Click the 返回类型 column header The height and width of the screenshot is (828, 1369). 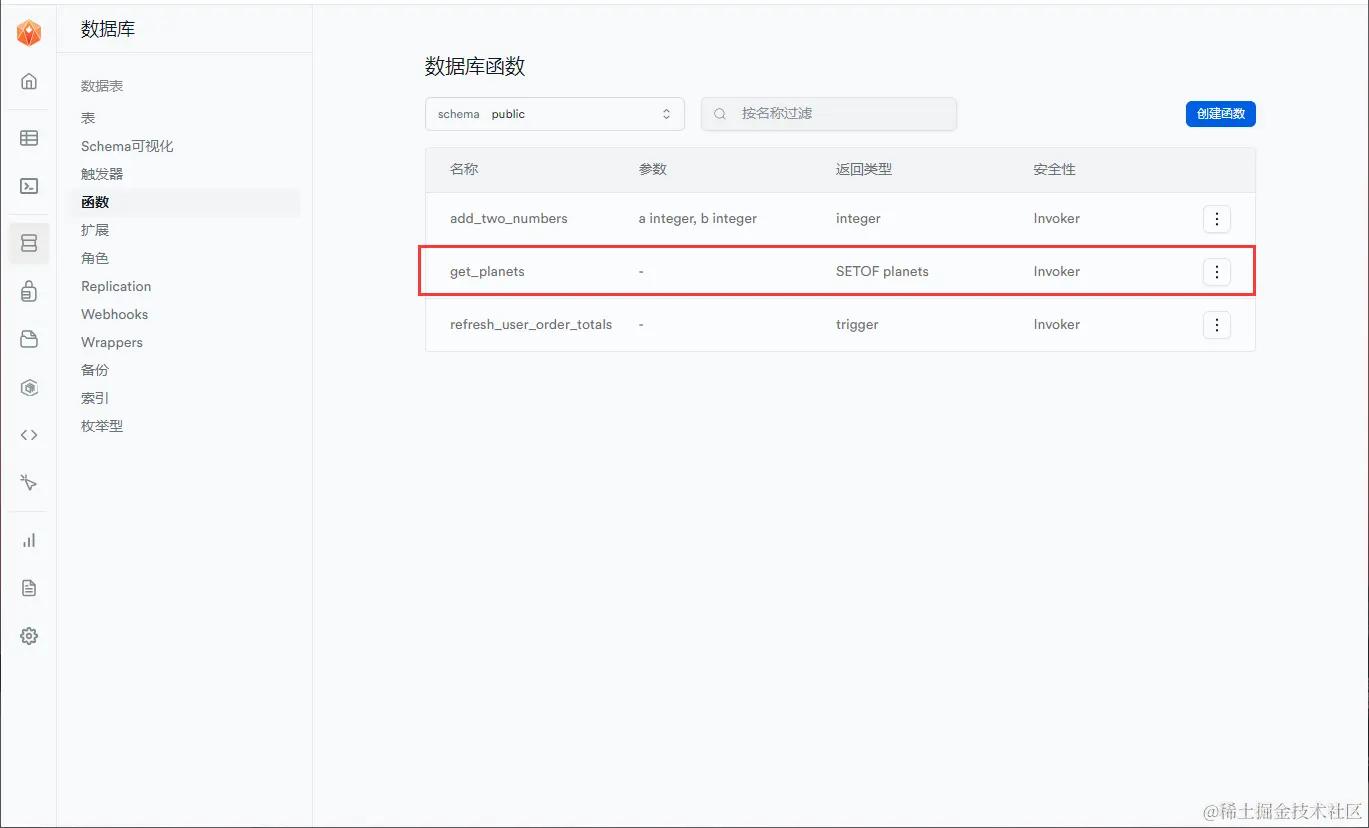864,170
